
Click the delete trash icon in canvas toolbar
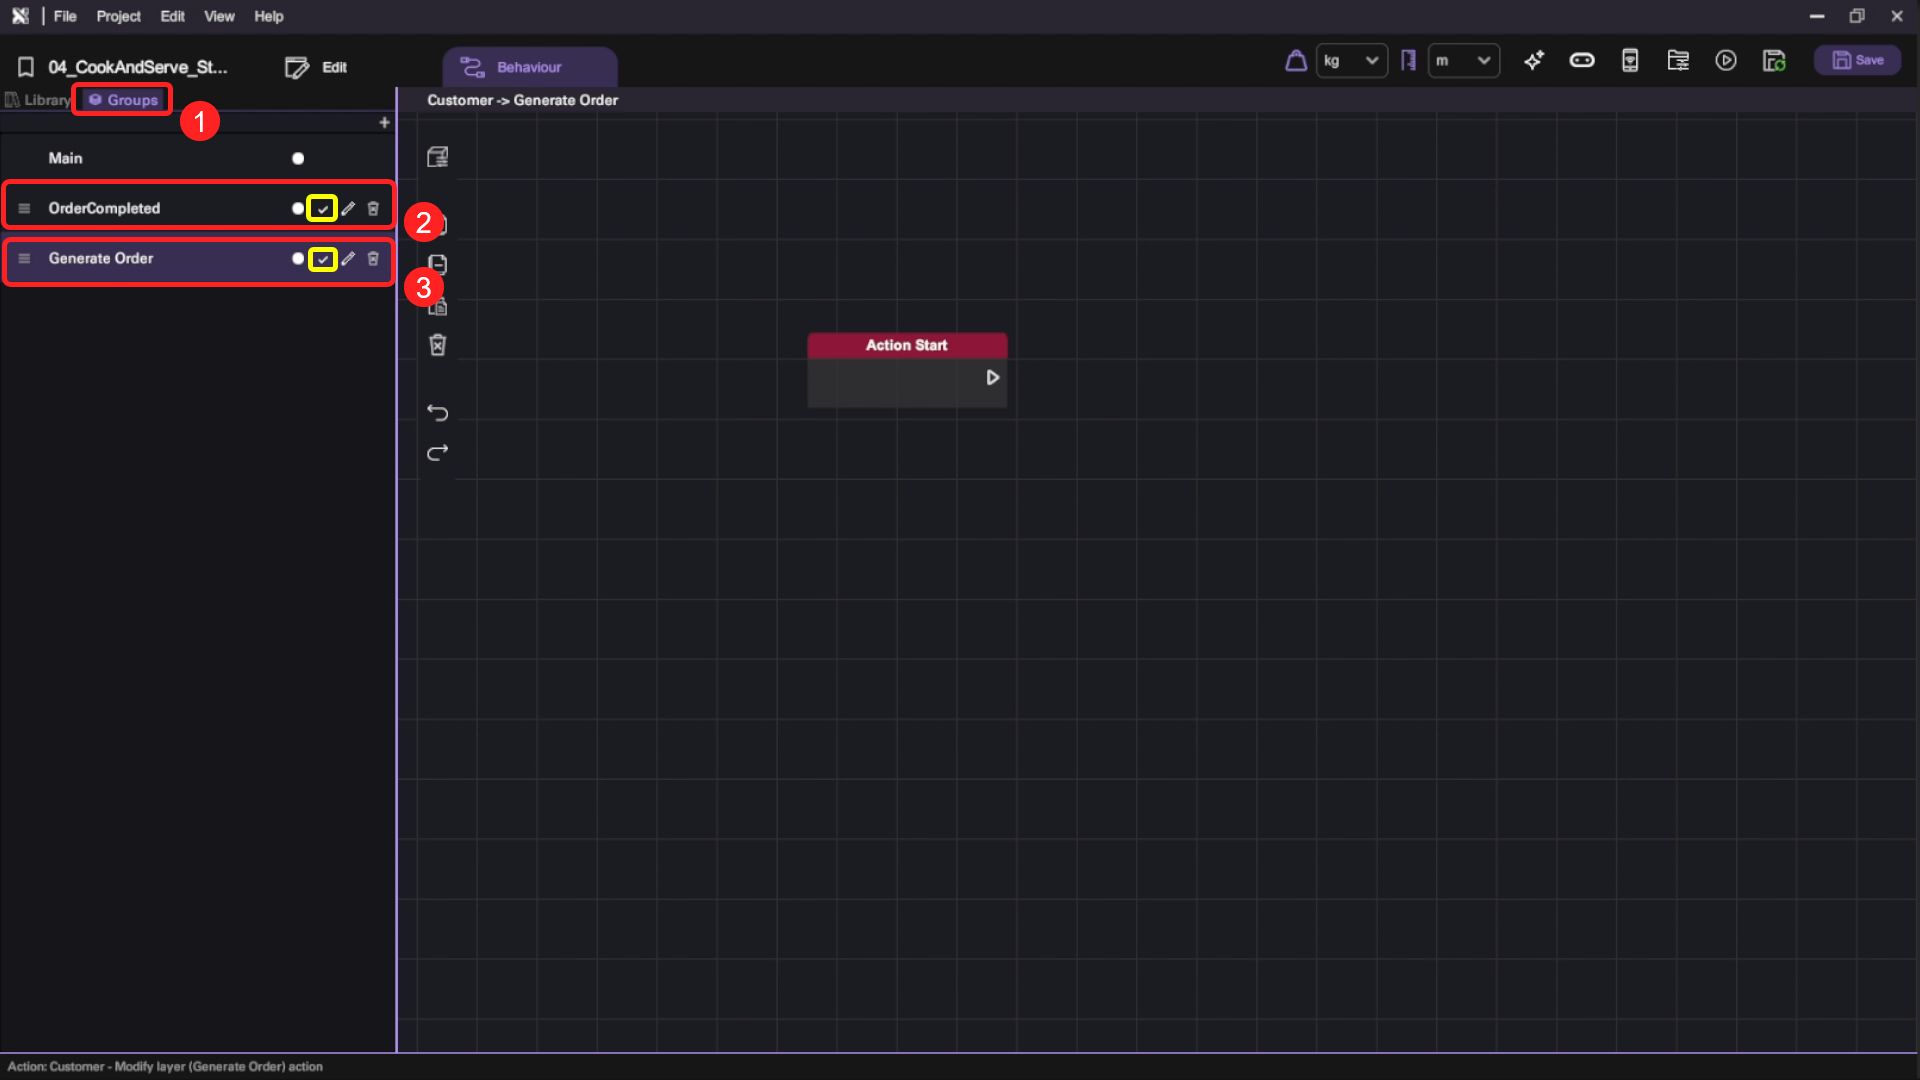(x=437, y=345)
